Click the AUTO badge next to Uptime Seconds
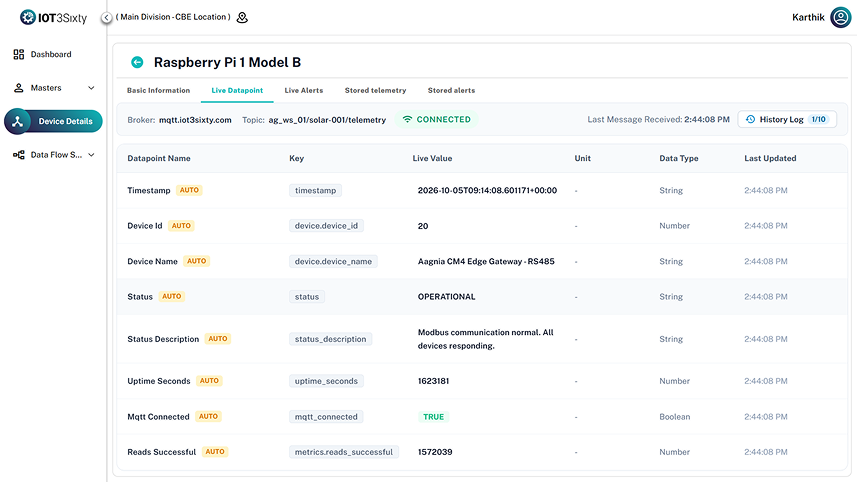 point(209,381)
